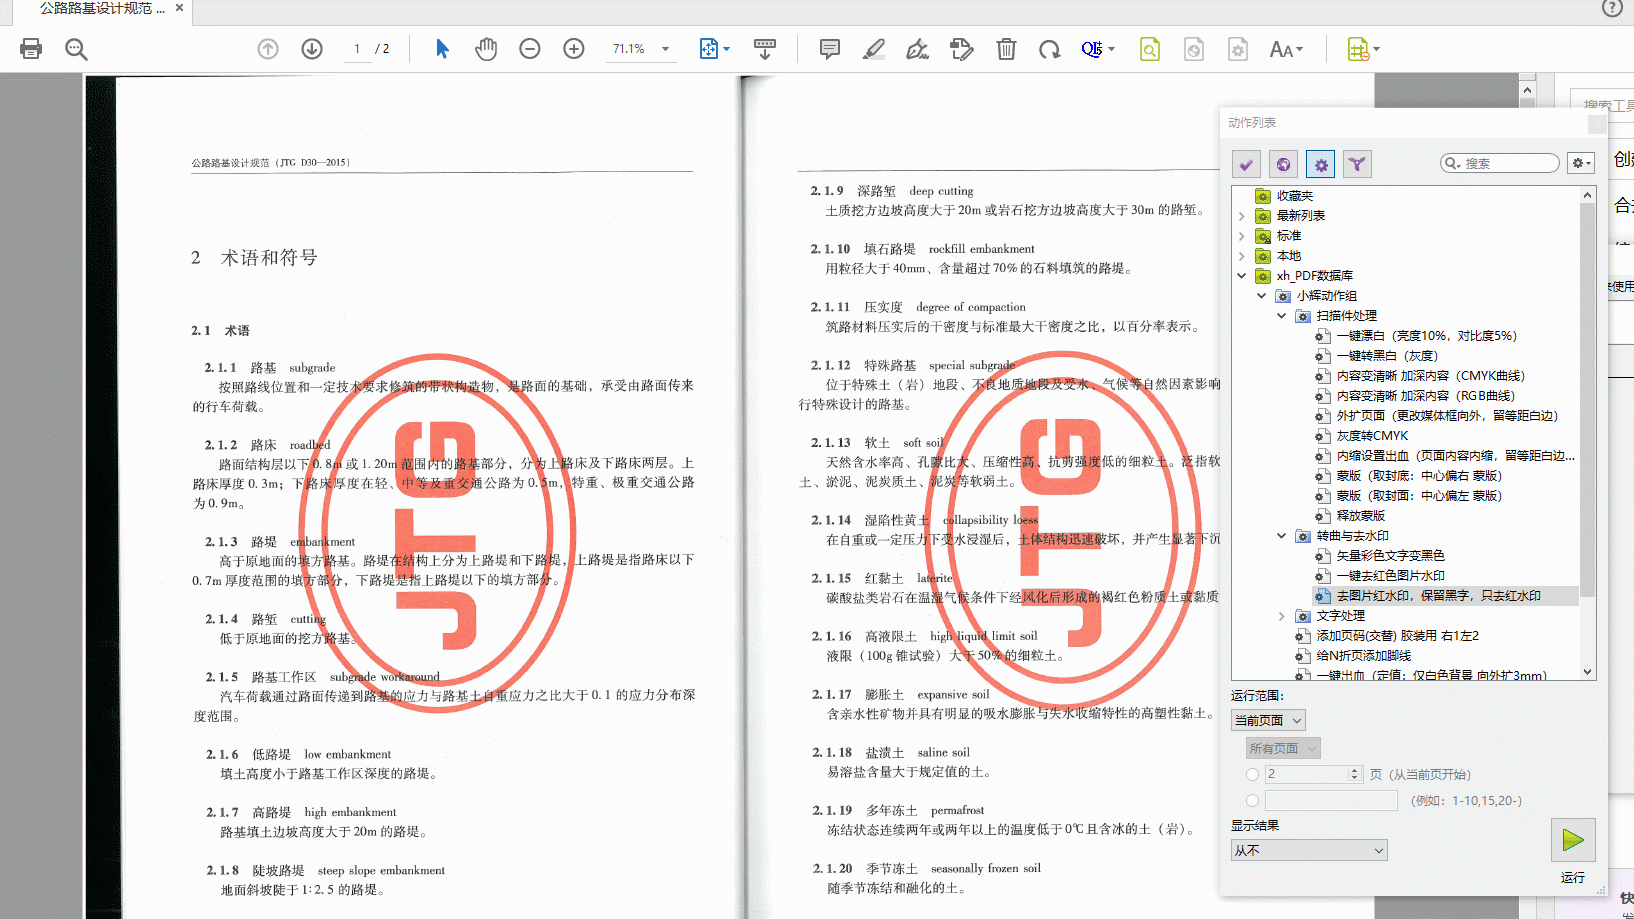Click the action list search field
1634x919 pixels.
point(1500,163)
